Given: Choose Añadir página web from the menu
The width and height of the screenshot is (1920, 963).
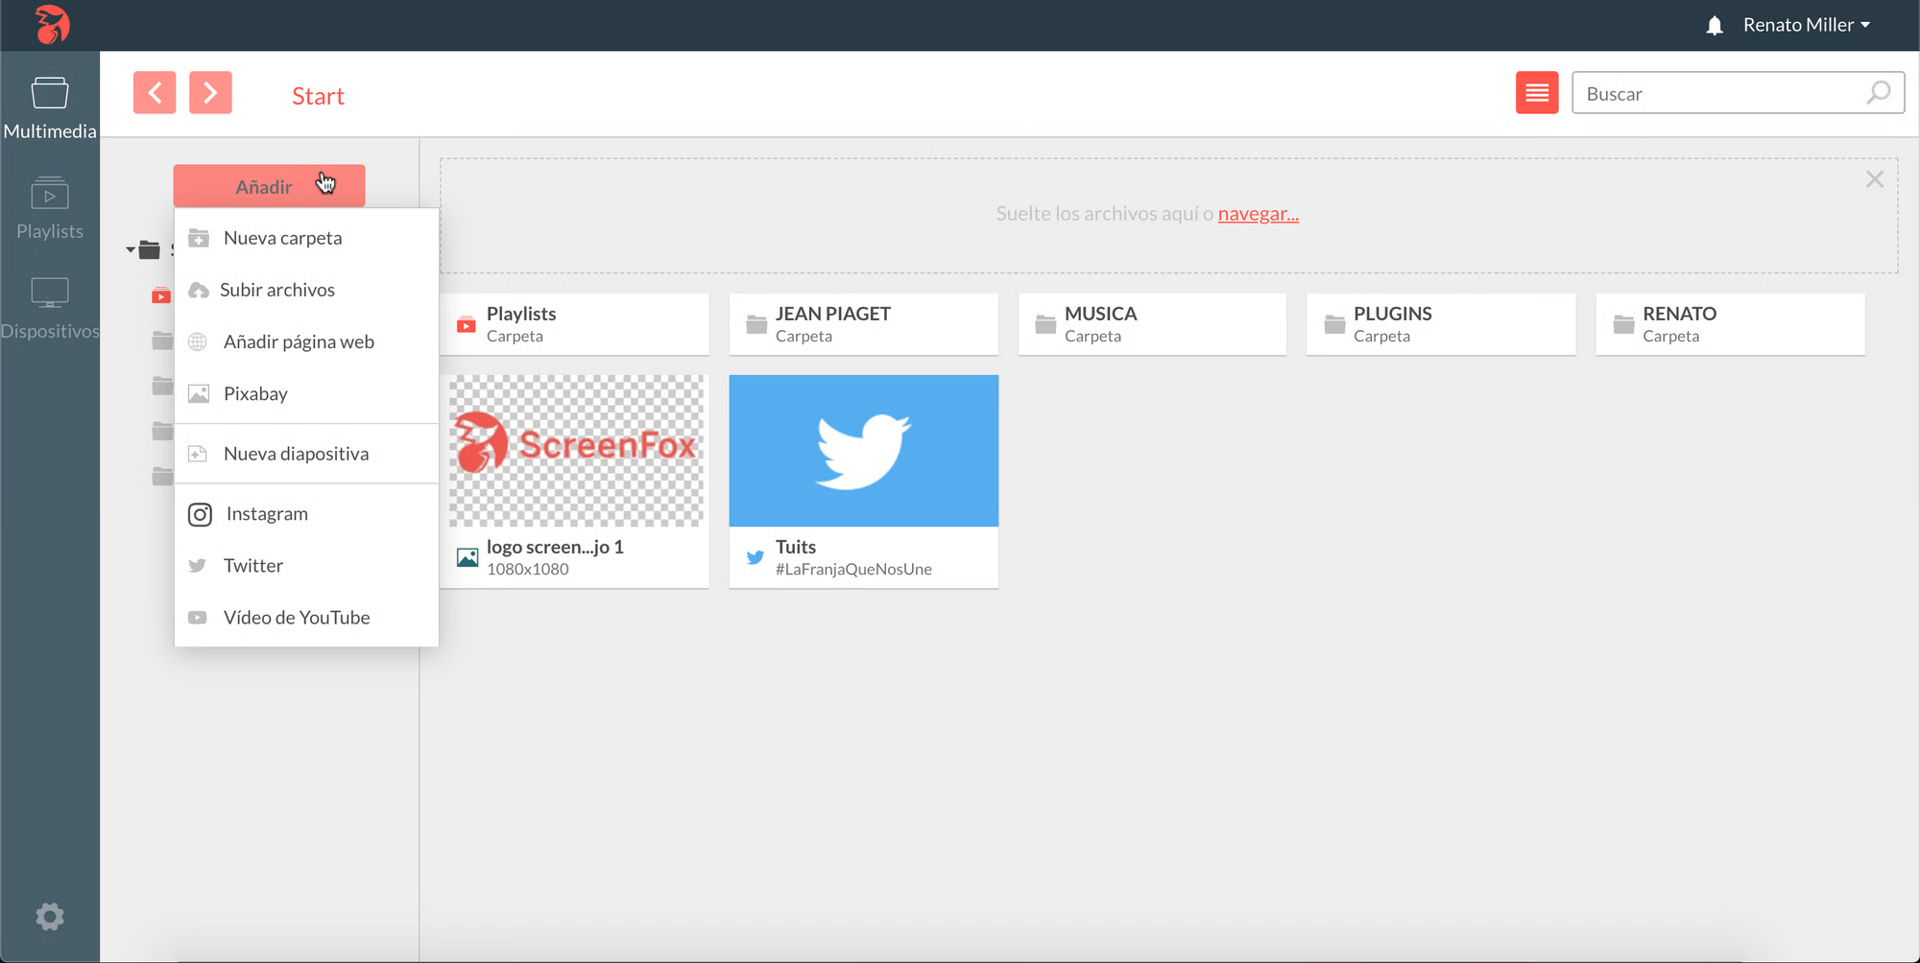Looking at the screenshot, I should [x=306, y=342].
